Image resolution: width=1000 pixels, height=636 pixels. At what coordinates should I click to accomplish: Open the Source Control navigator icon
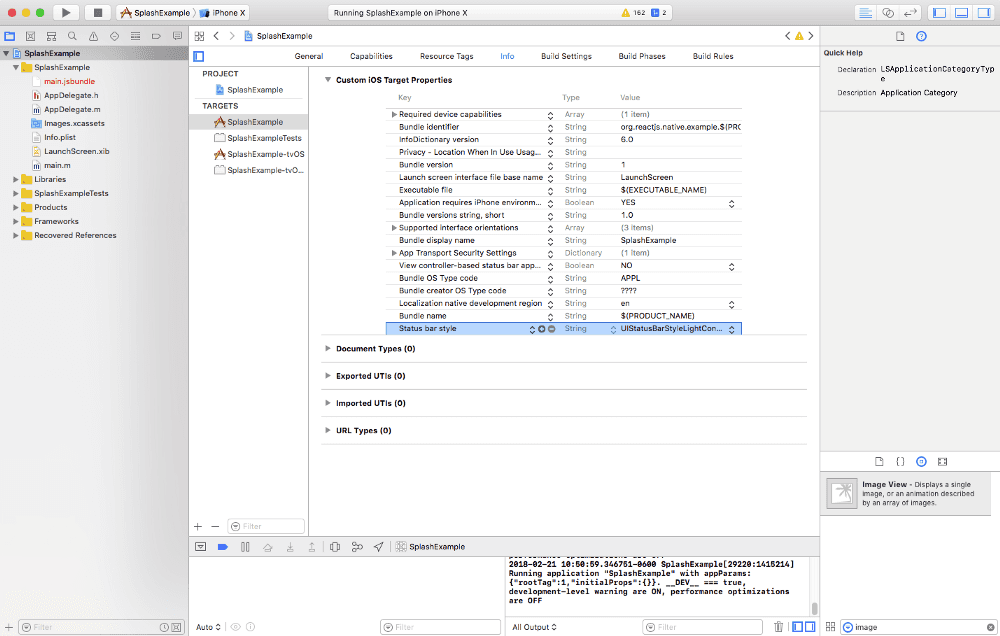(x=30, y=36)
